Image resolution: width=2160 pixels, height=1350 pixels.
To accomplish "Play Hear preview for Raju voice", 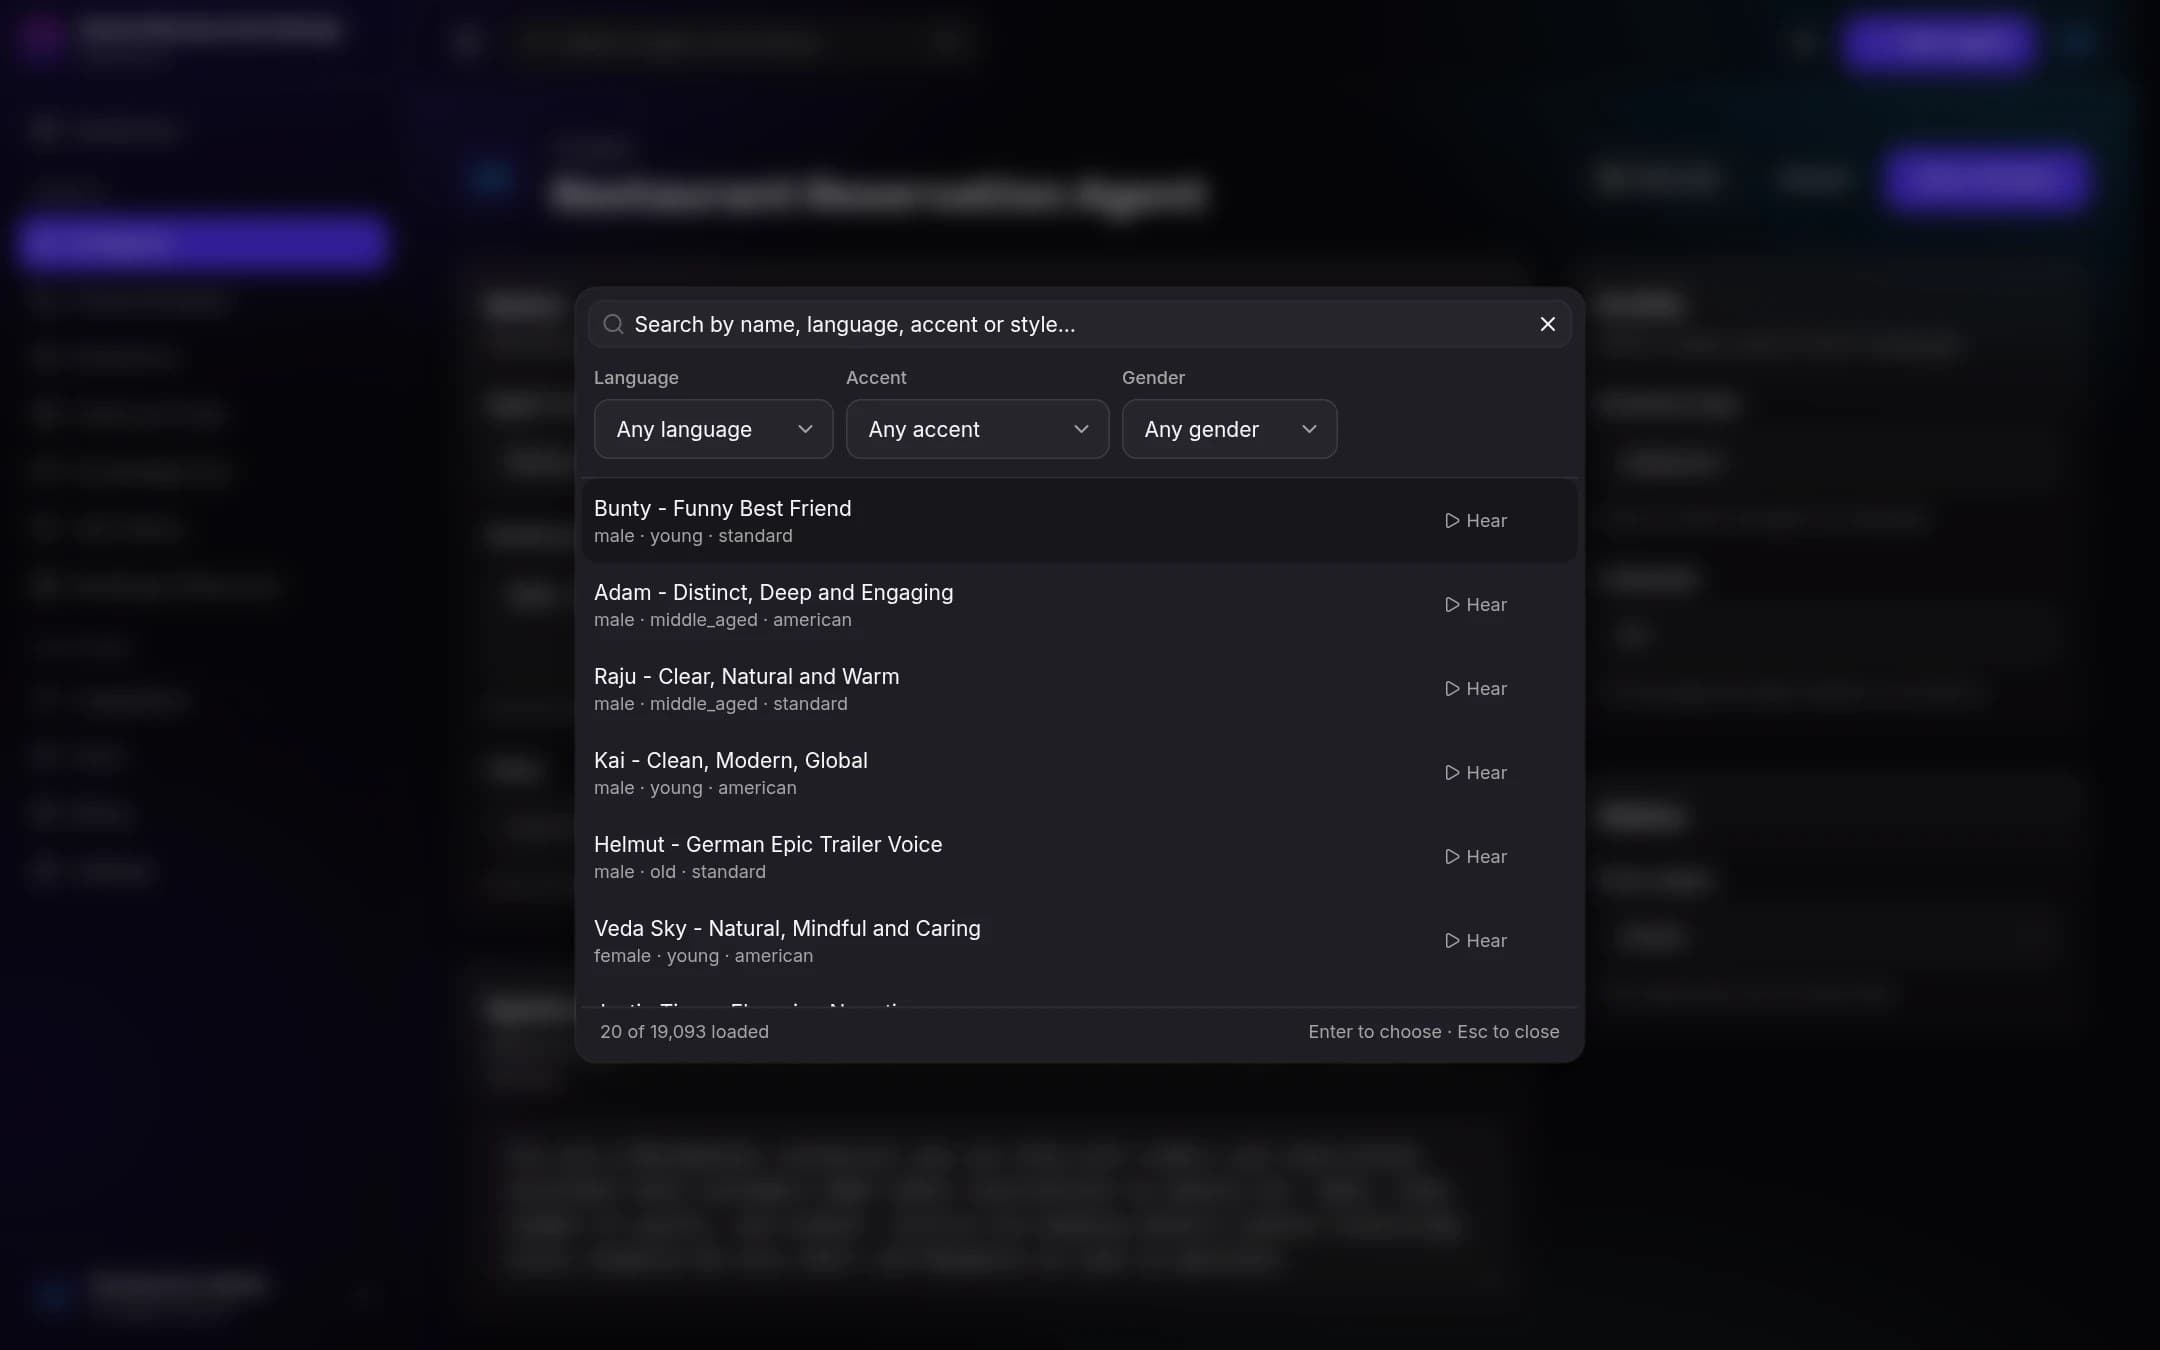I will 1476,689.
